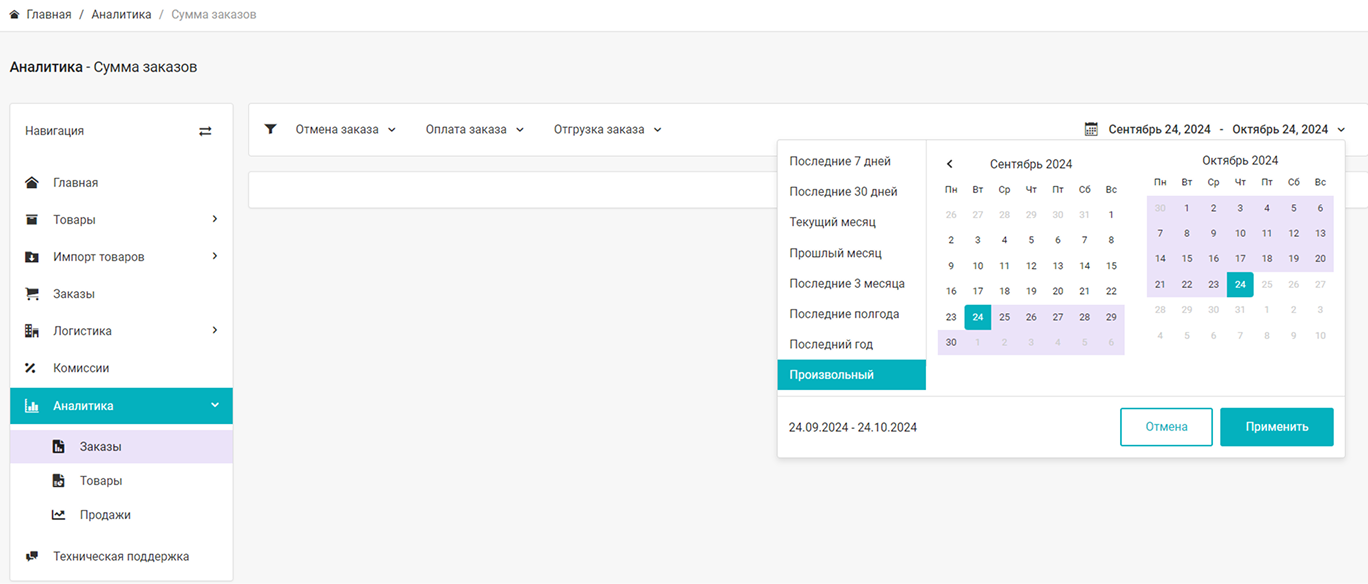Open the date range picker dropdown
The width and height of the screenshot is (1368, 584).
[1216, 129]
